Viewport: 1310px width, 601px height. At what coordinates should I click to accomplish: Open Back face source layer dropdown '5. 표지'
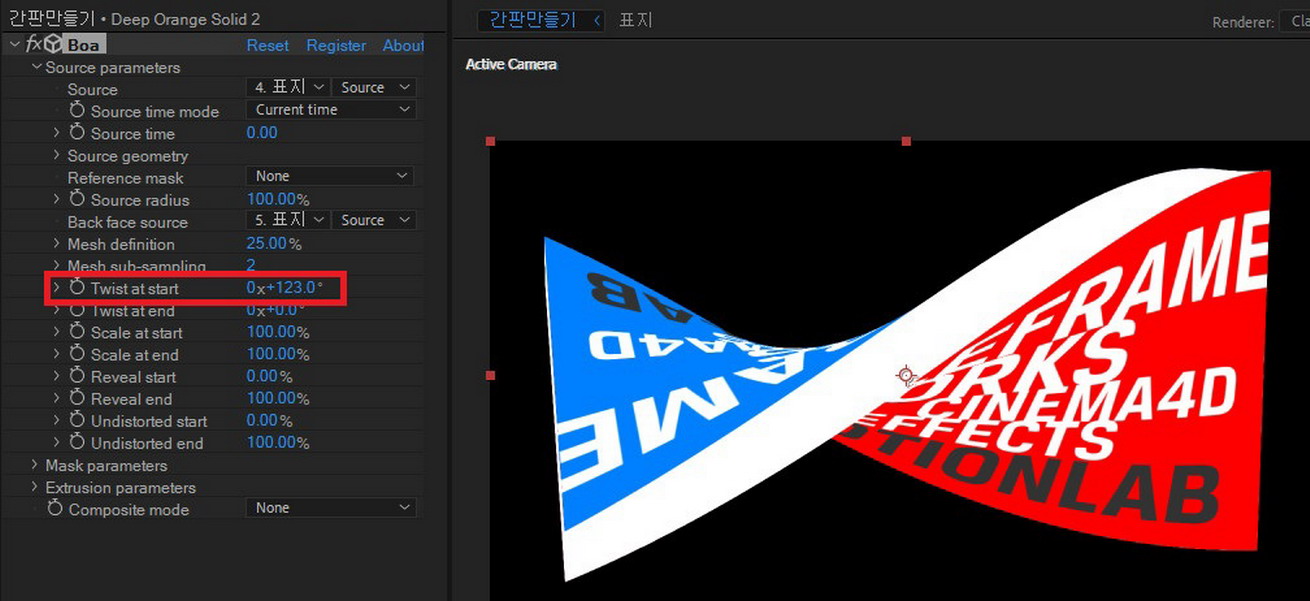click(x=288, y=220)
